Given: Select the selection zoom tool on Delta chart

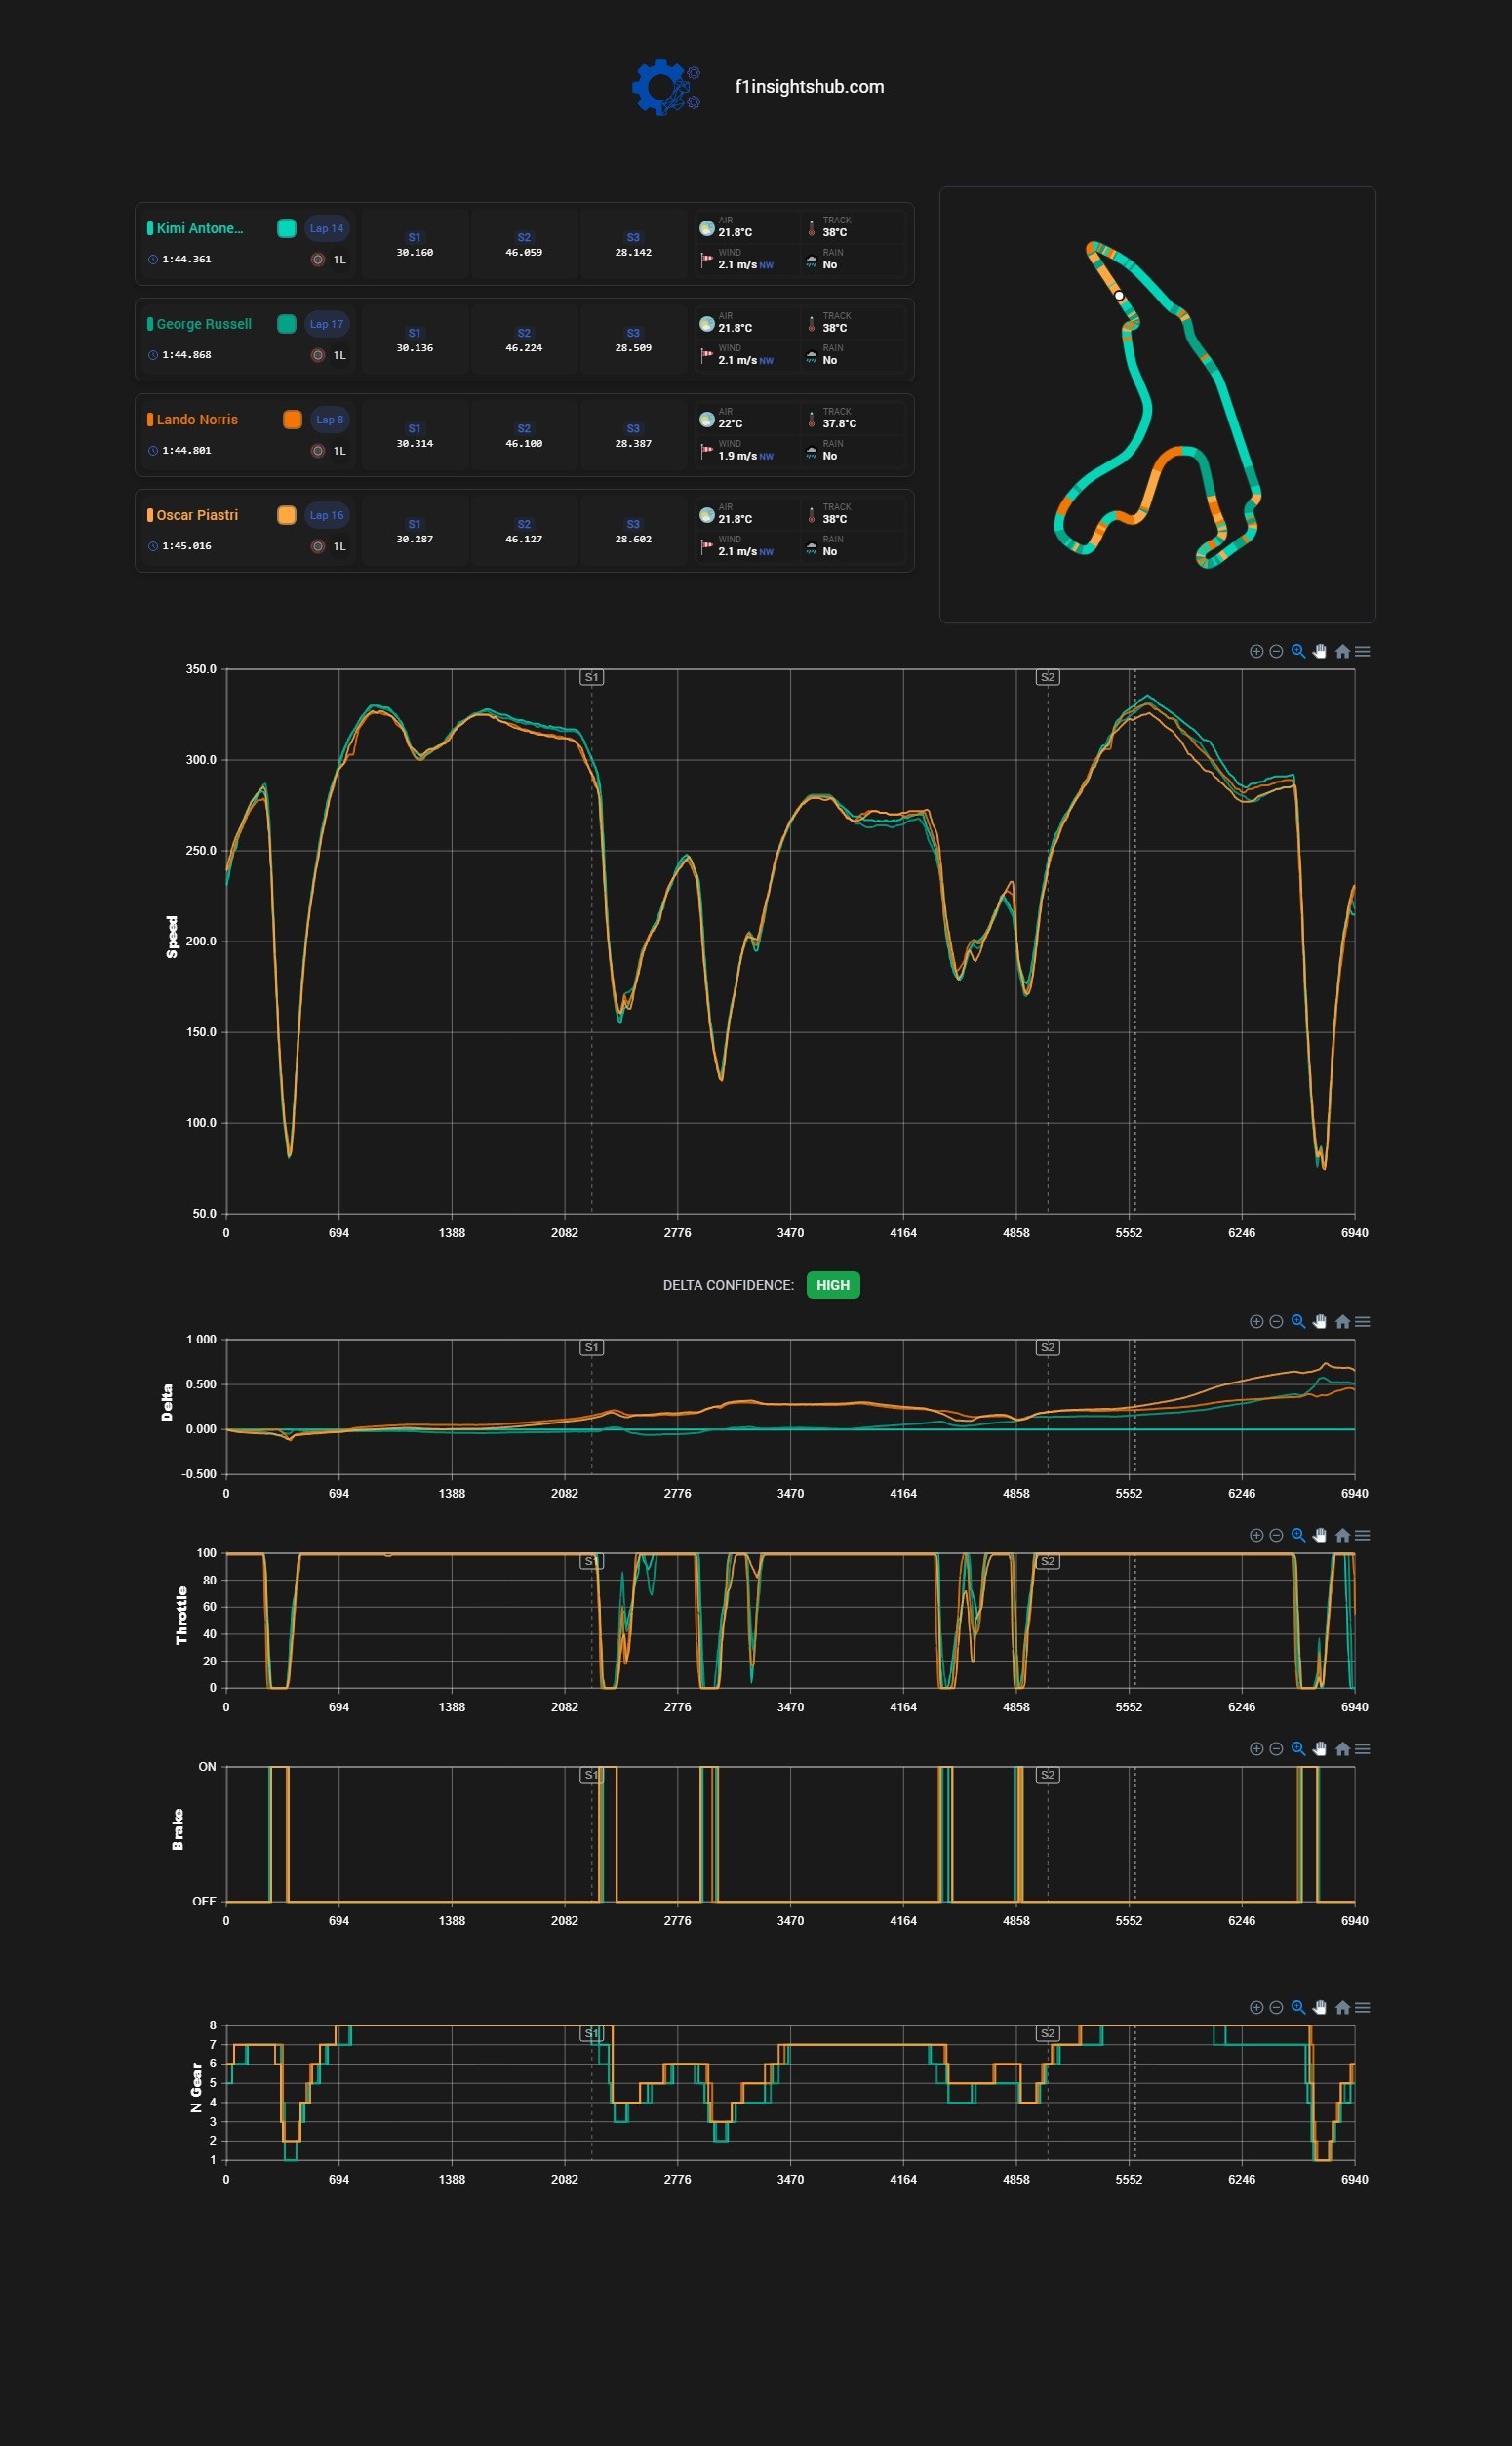Looking at the screenshot, I should (x=1298, y=1321).
